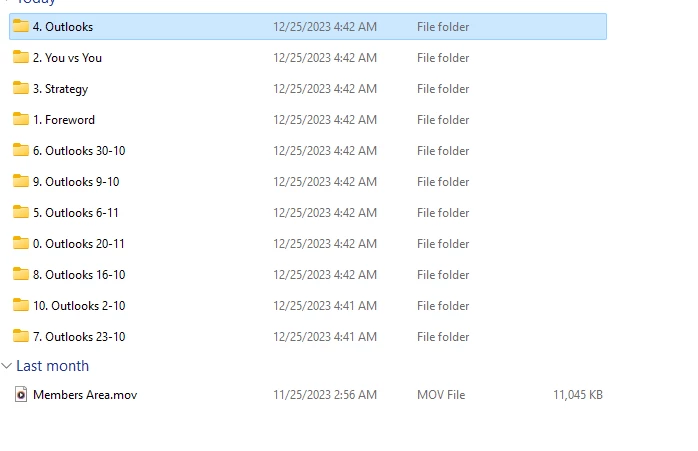The image size is (698, 451).
Task: Click folder icon of 9. Outlooks 9-10
Action: (x=21, y=181)
